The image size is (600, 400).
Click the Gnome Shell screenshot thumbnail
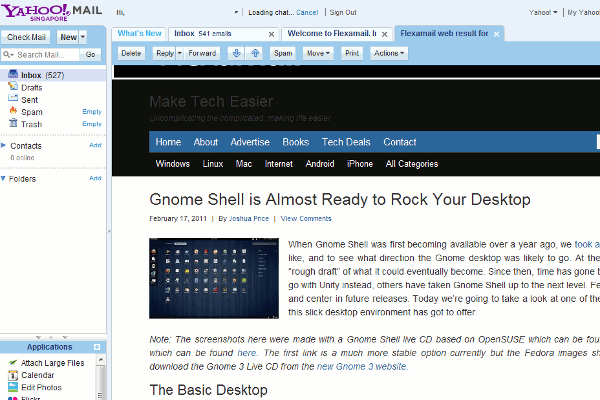pos(212,273)
